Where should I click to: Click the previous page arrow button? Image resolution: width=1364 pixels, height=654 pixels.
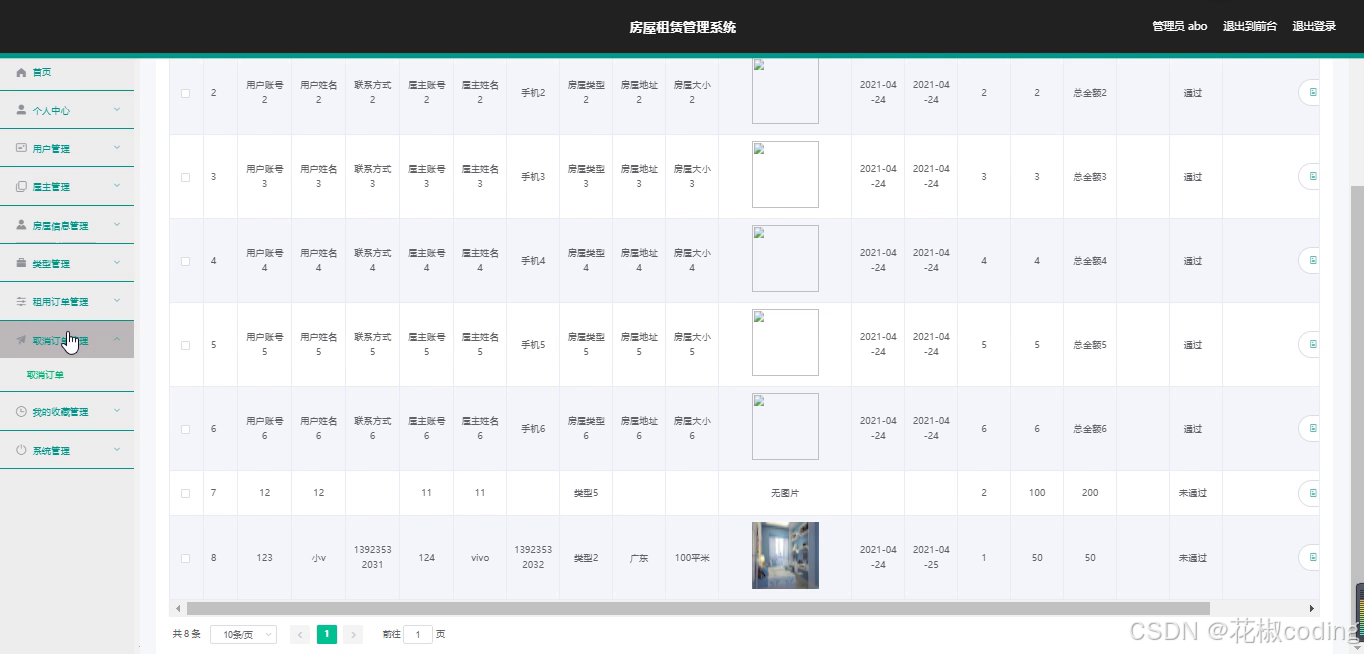point(299,634)
